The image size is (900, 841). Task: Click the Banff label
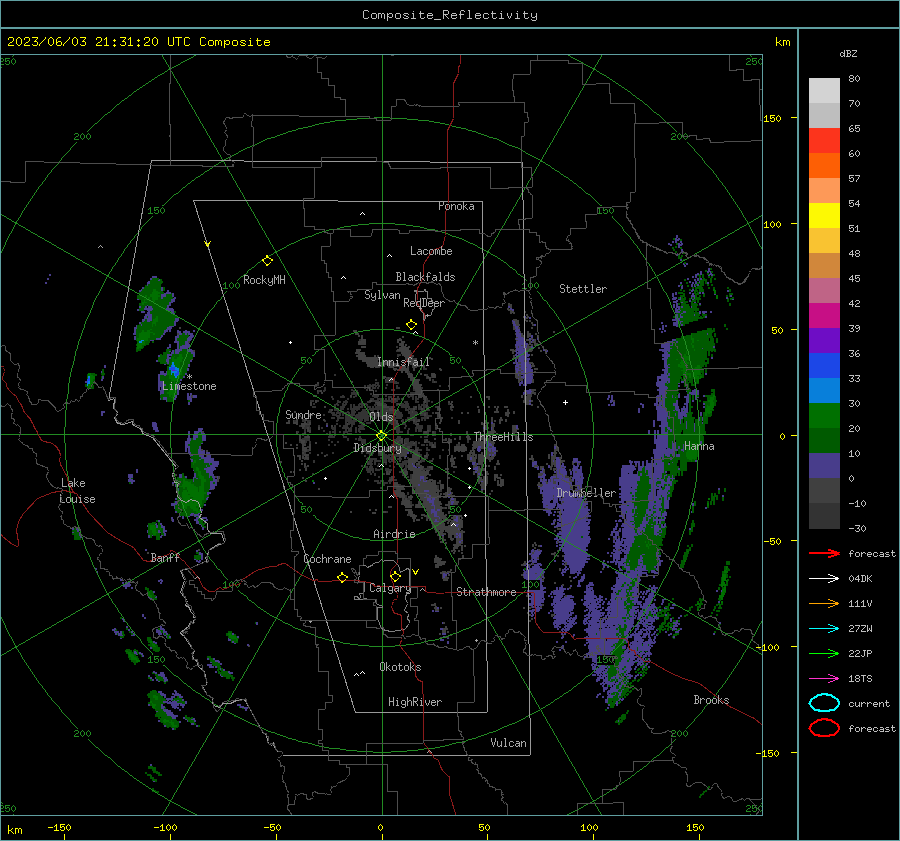pyautogui.click(x=165, y=558)
